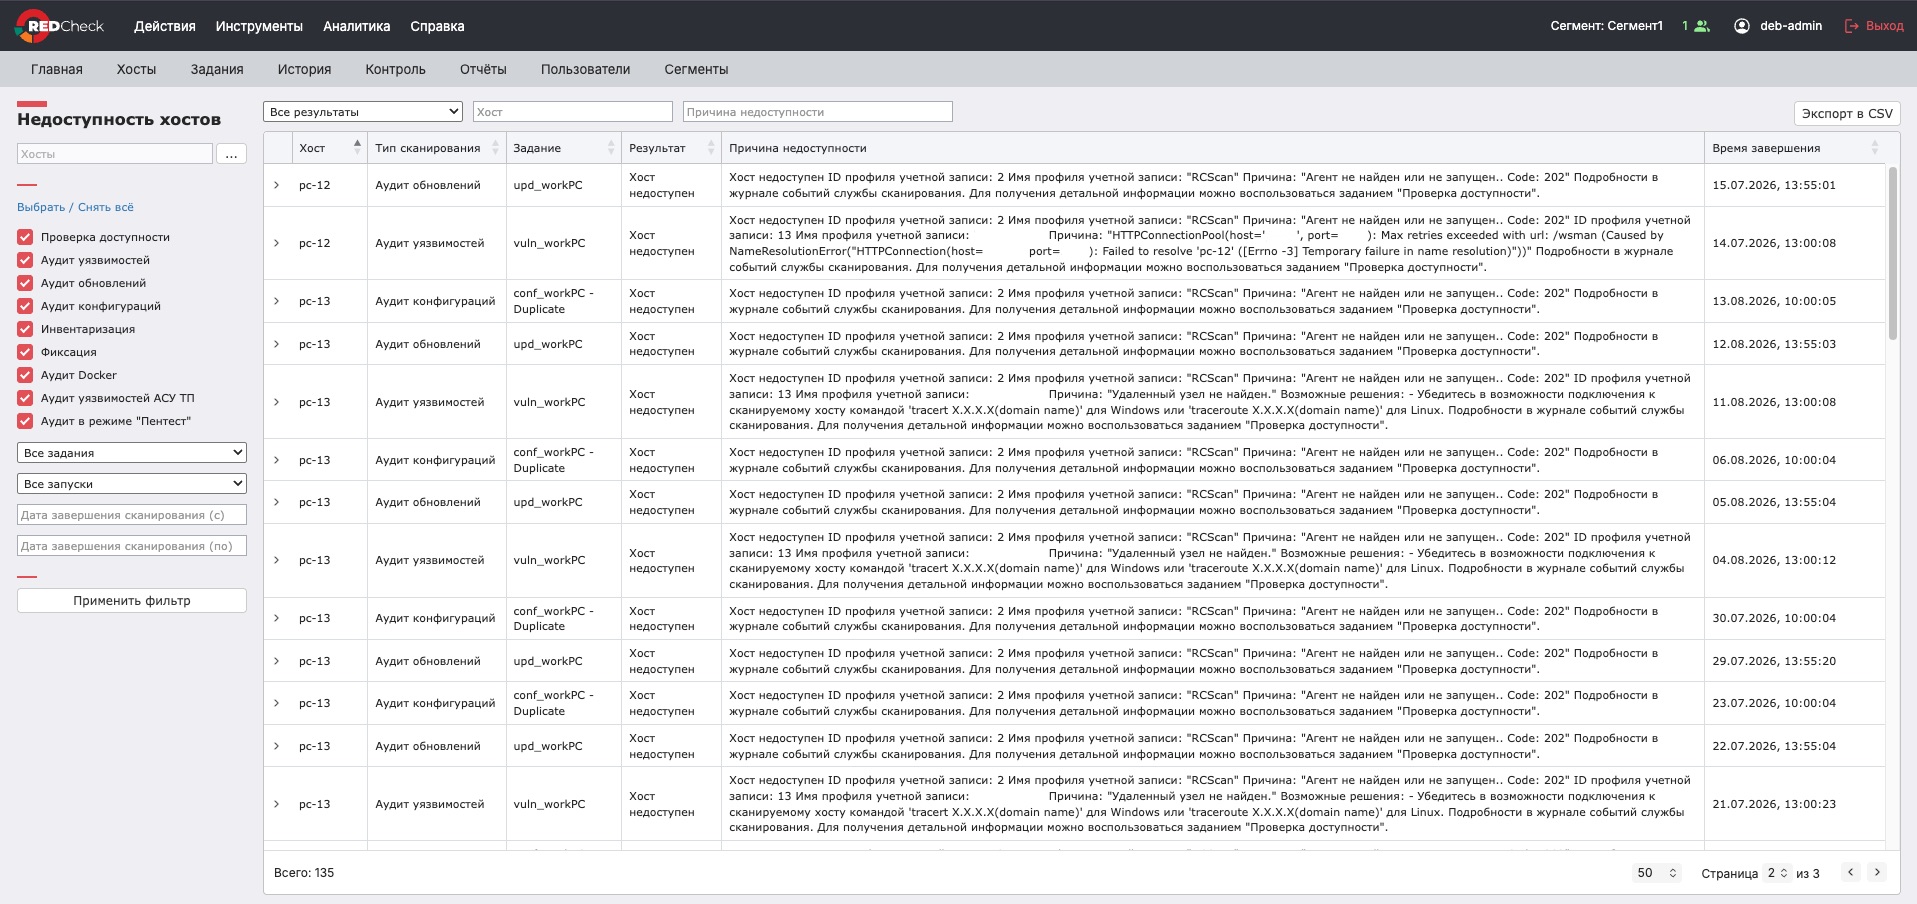This screenshot has height=904, width=1917.
Task: Click Экспорт в CSV button
Action: (1847, 113)
